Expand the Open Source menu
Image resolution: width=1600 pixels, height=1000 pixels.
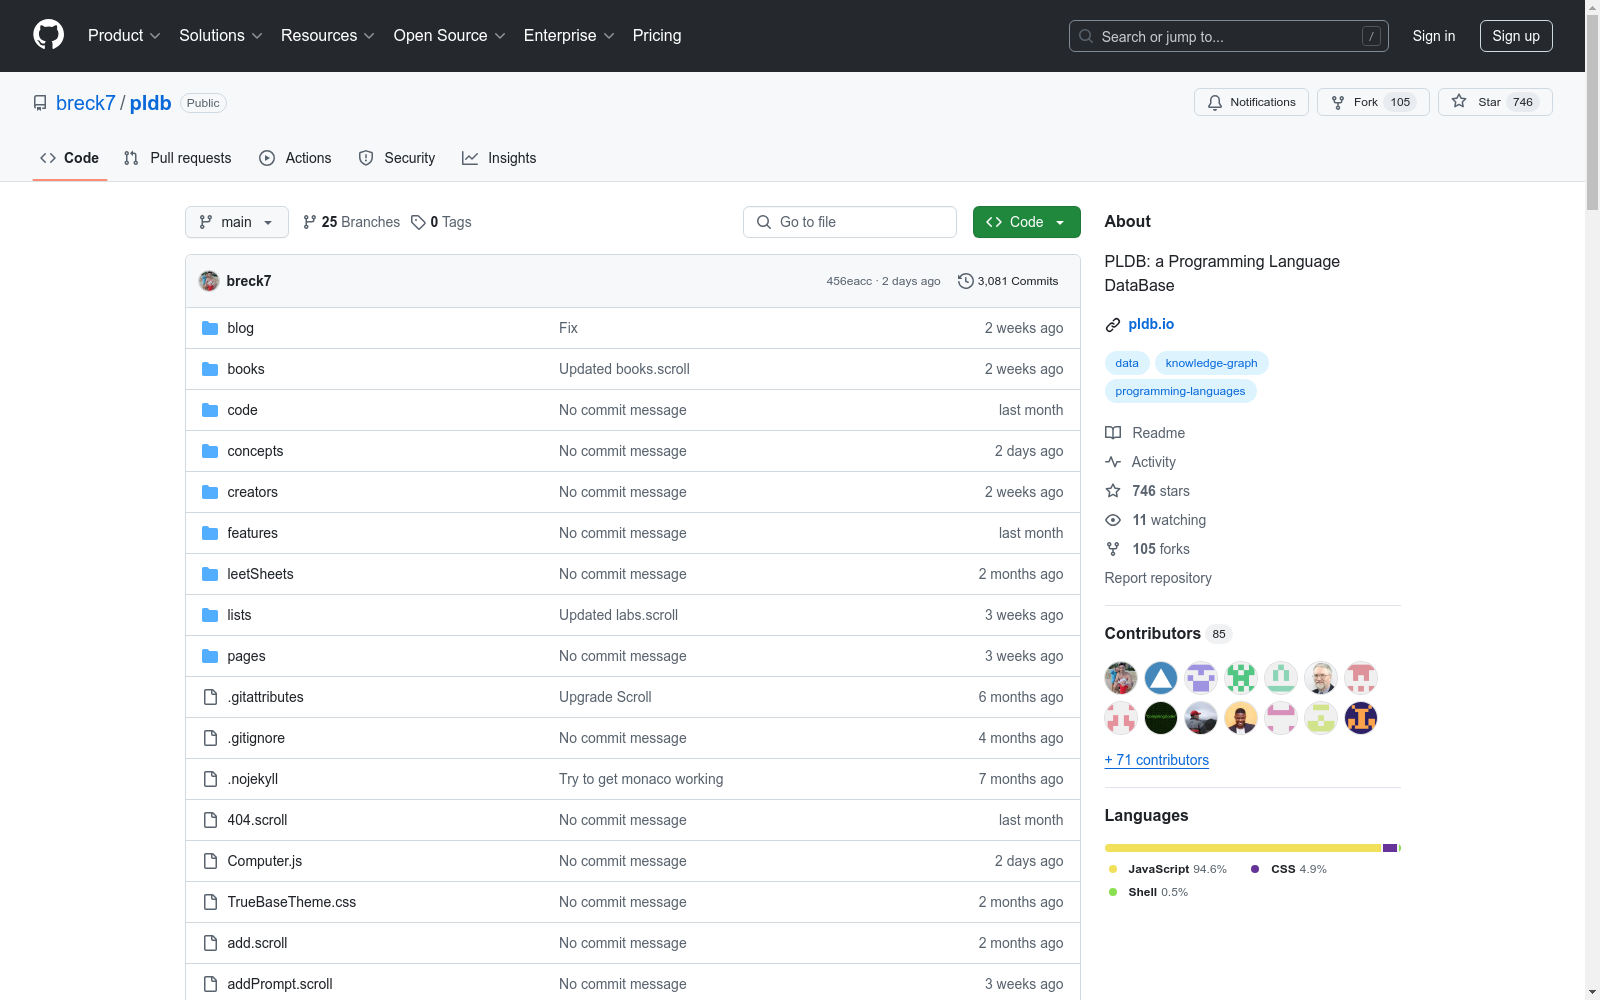click(450, 36)
